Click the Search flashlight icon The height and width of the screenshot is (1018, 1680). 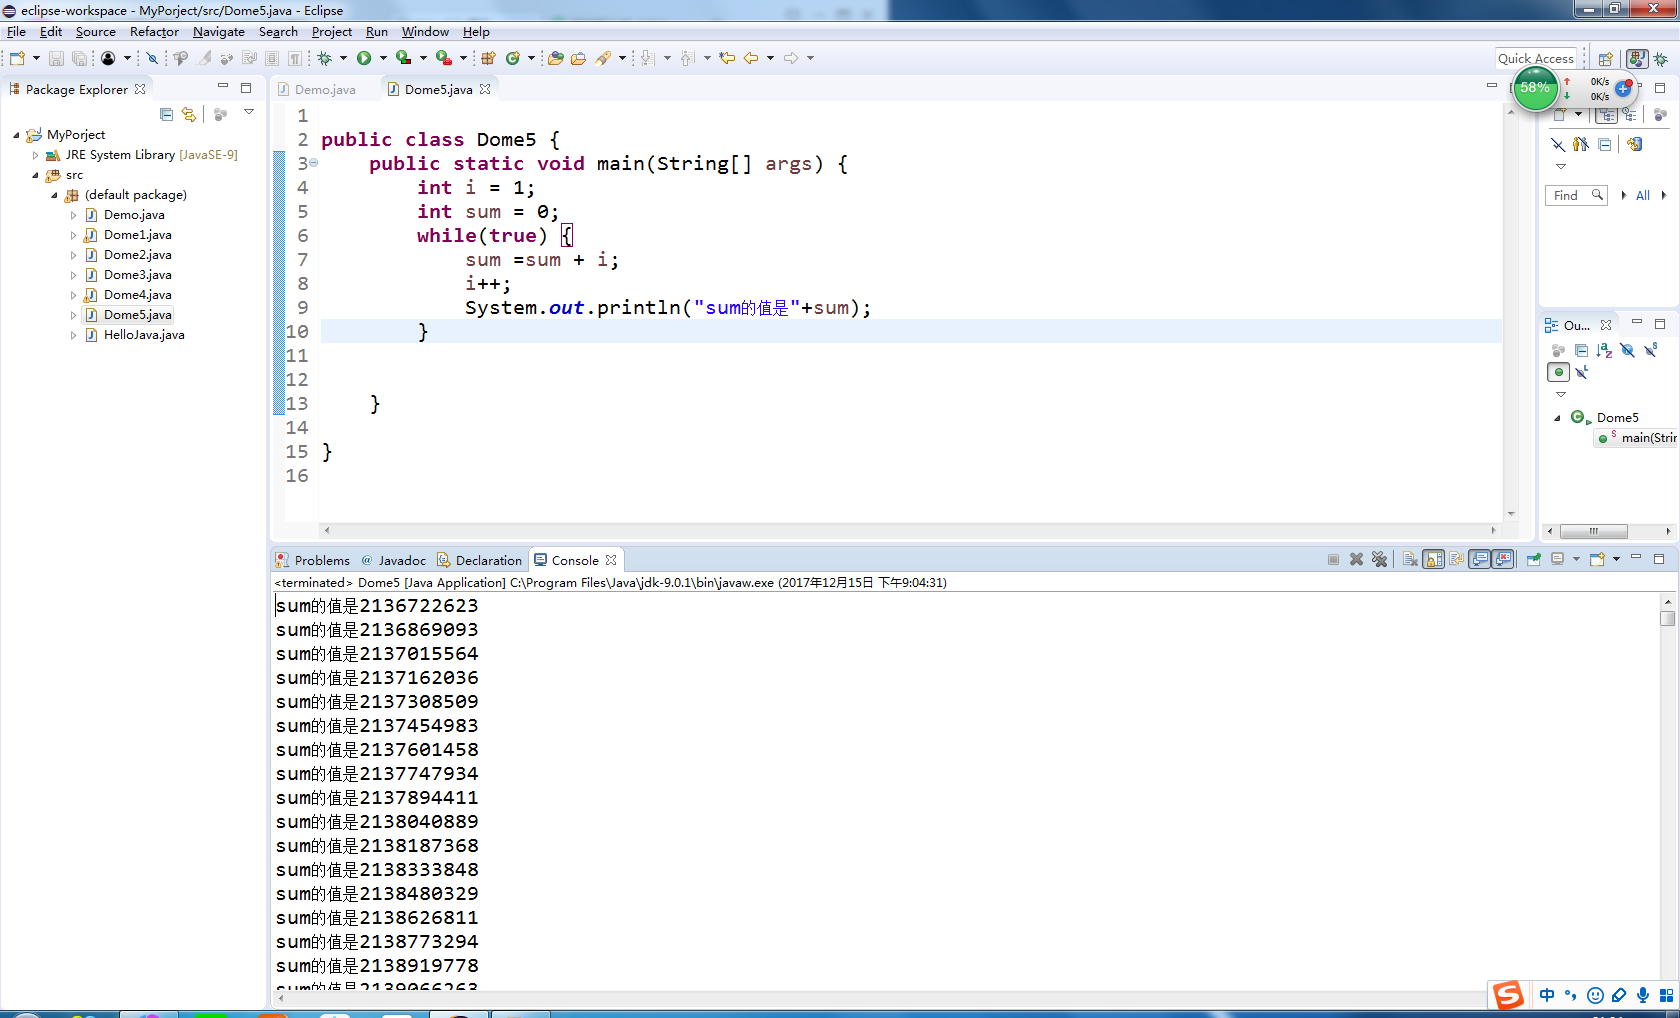603,58
